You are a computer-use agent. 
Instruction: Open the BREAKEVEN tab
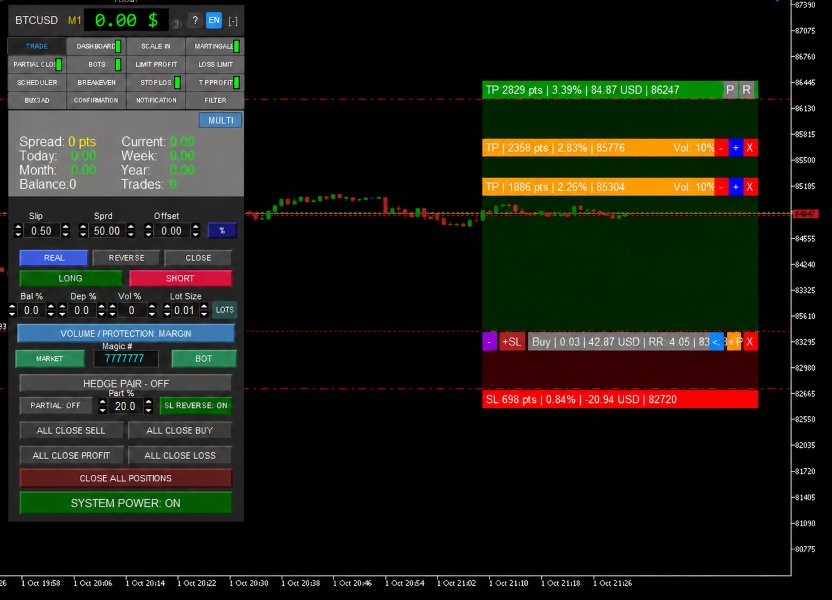pos(96,83)
